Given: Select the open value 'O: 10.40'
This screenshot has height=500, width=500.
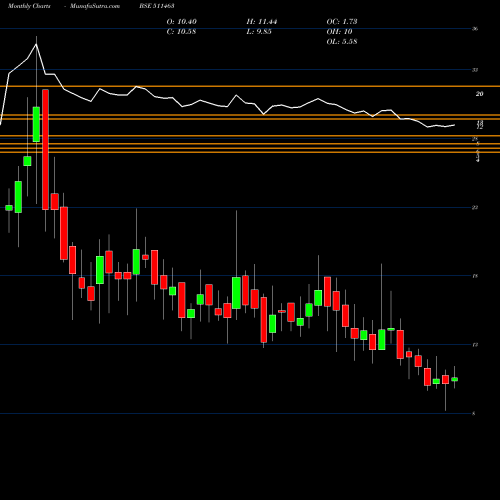Looking at the screenshot, I should [x=181, y=22].
